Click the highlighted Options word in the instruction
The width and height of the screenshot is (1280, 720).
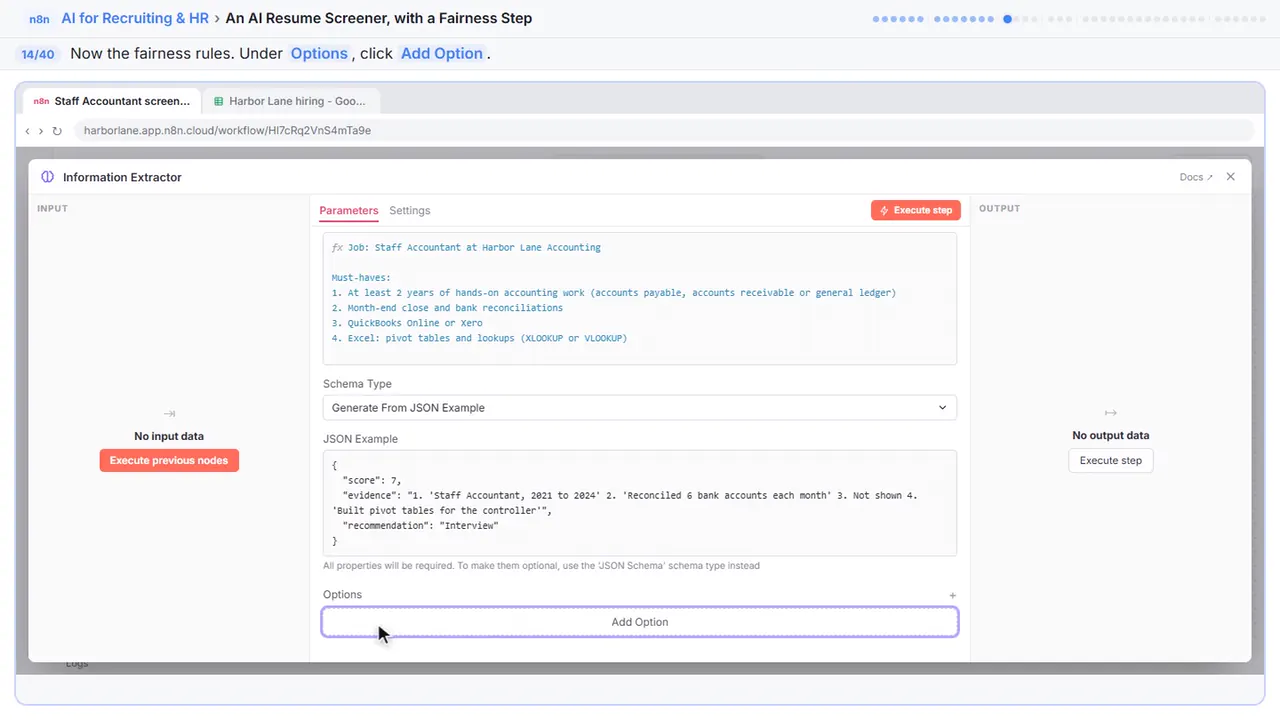[x=319, y=54]
